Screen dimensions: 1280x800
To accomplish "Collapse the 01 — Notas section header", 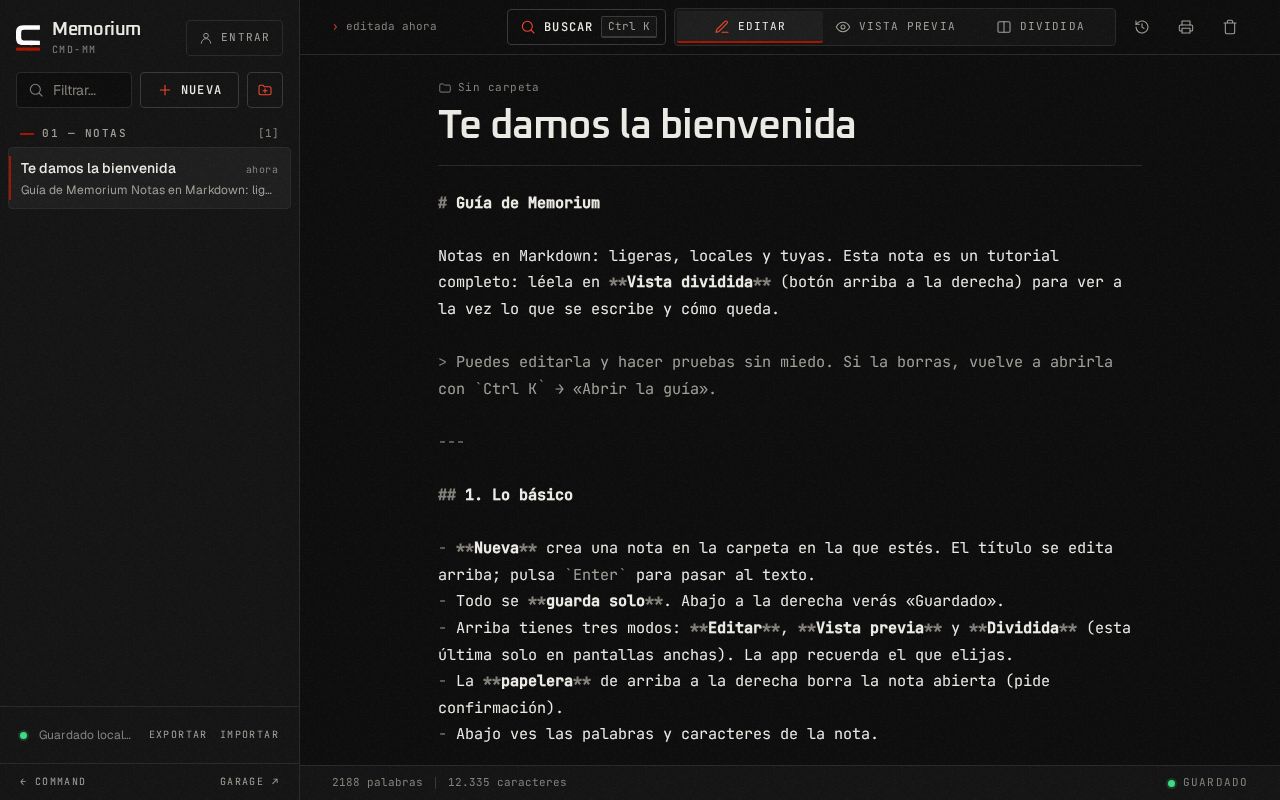I will point(149,133).
